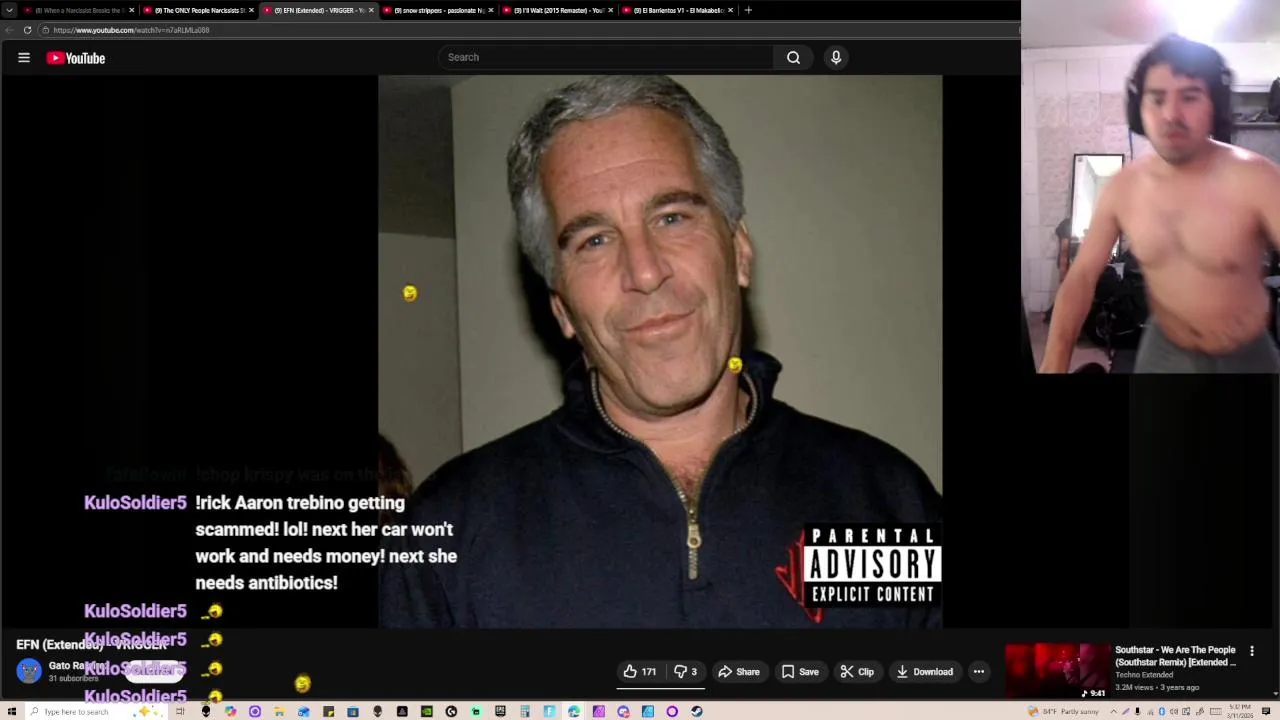
Task: Go to the YouTube home logo
Action: [75, 58]
